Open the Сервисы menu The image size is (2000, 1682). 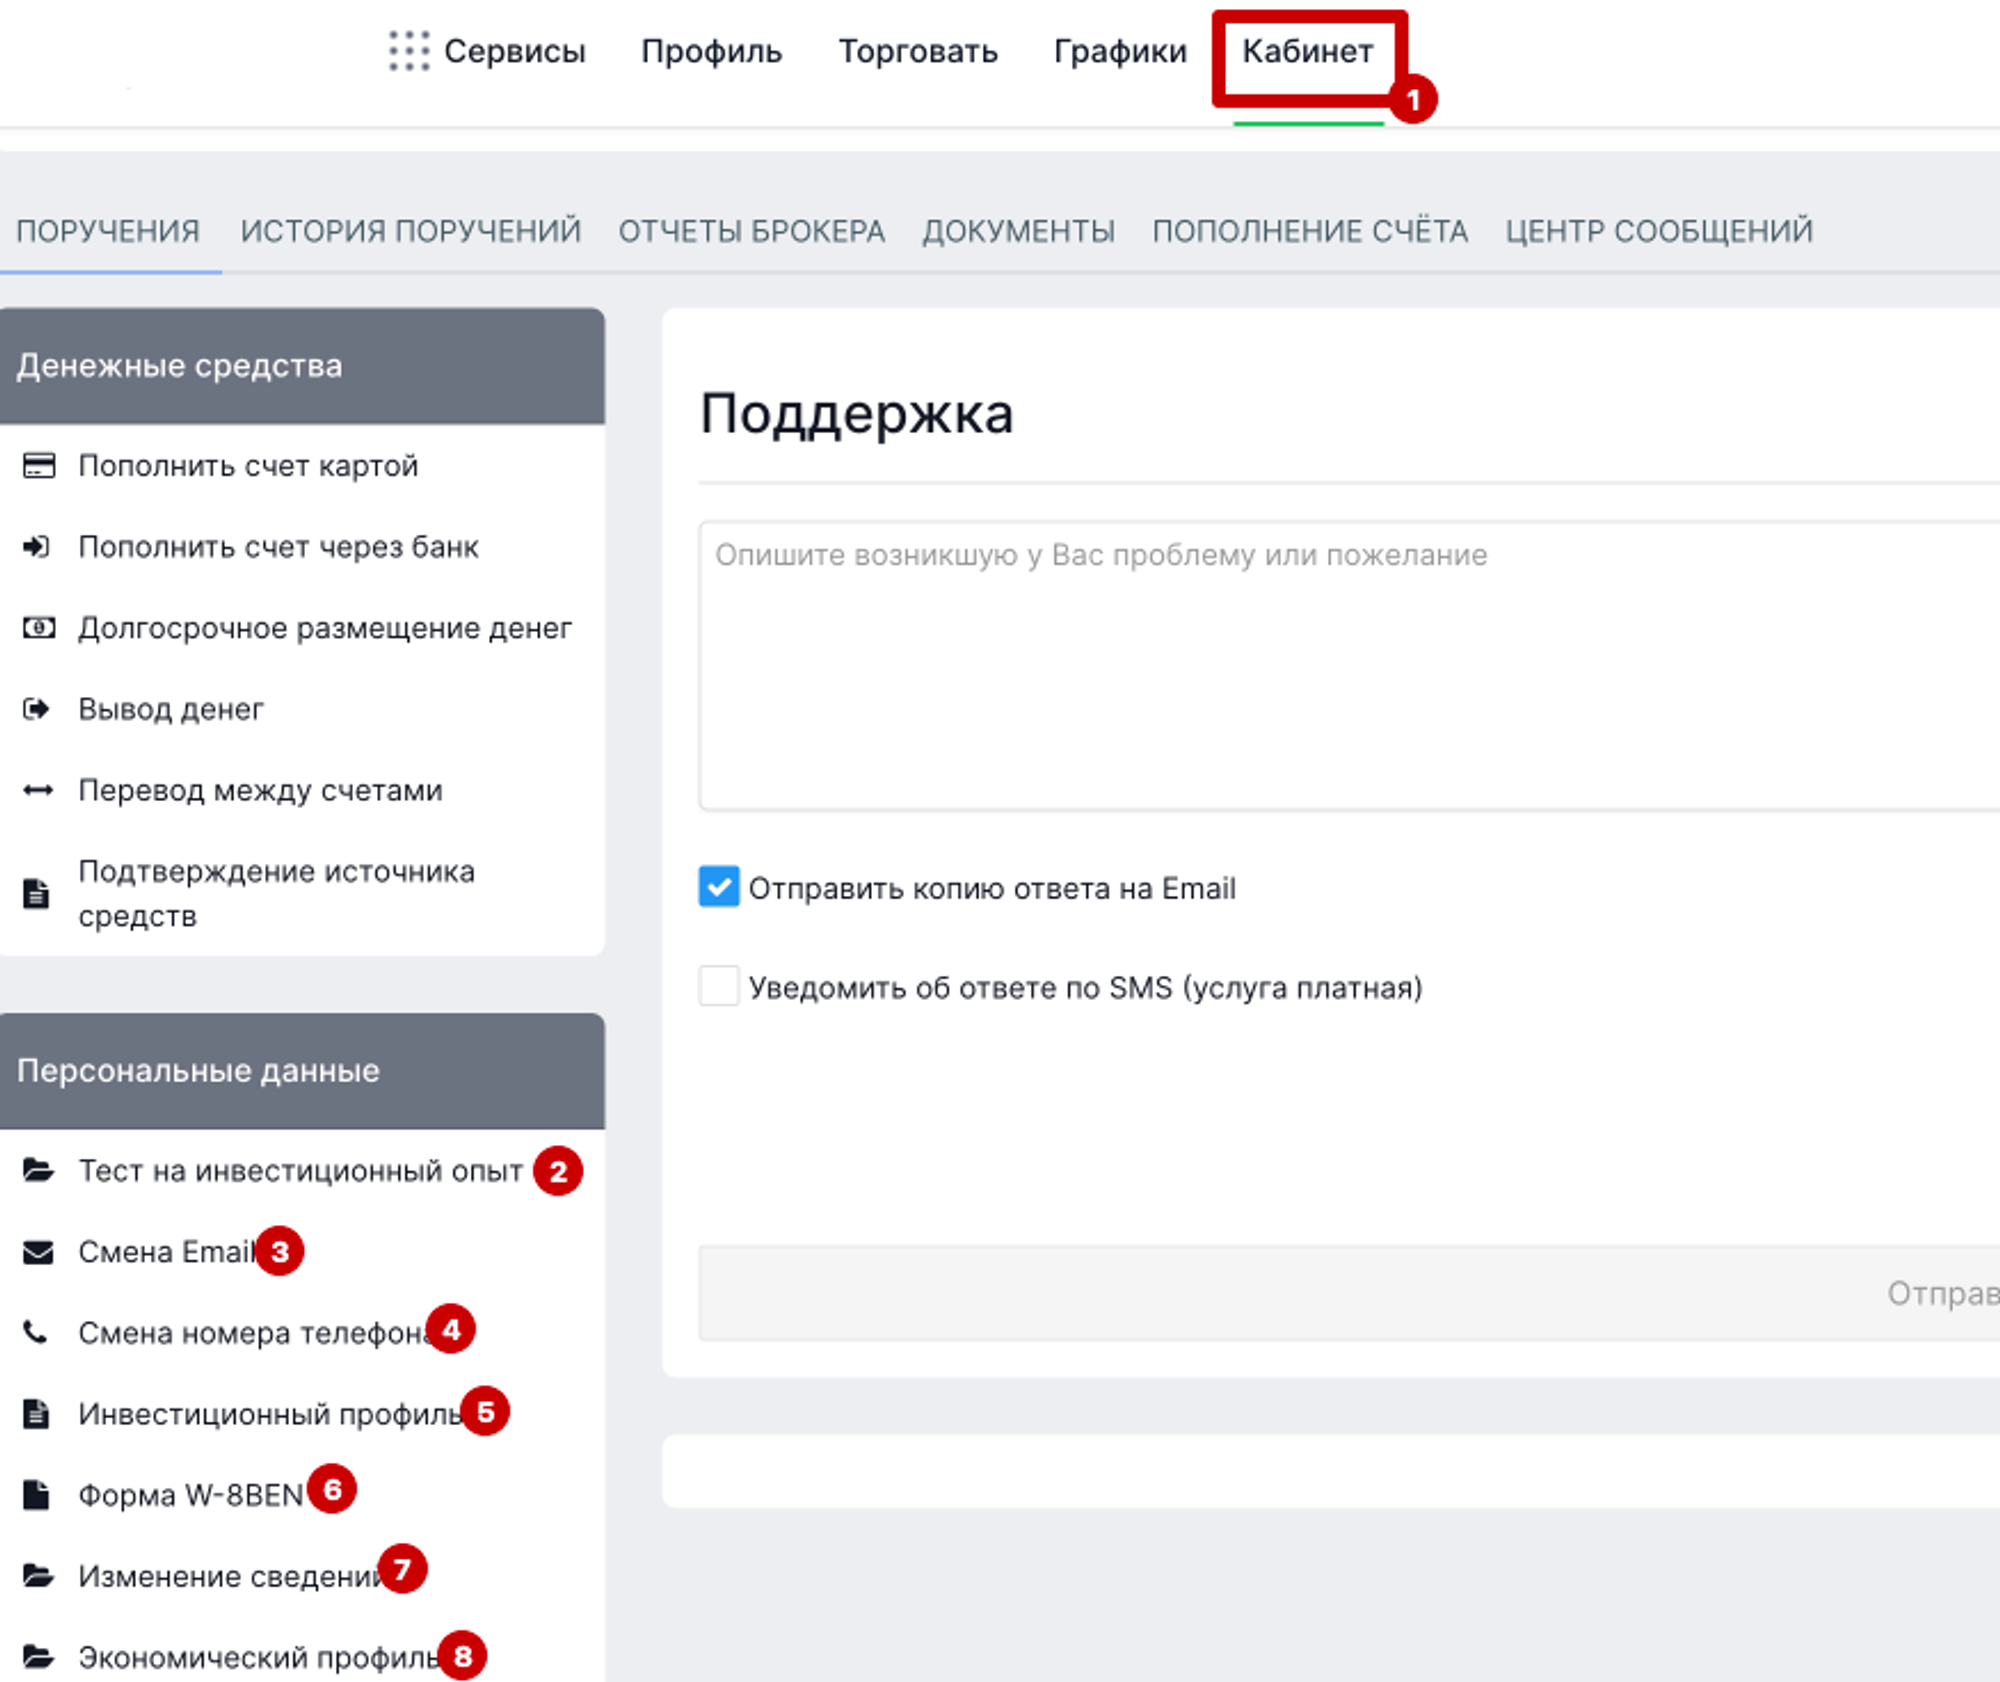(x=514, y=51)
